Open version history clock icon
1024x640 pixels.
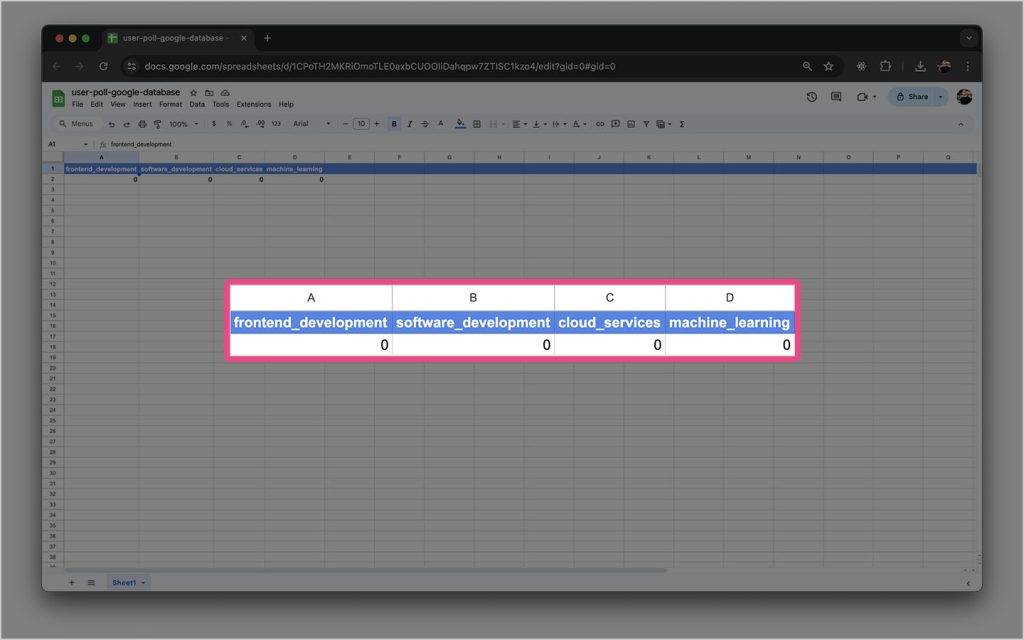pyautogui.click(x=812, y=97)
